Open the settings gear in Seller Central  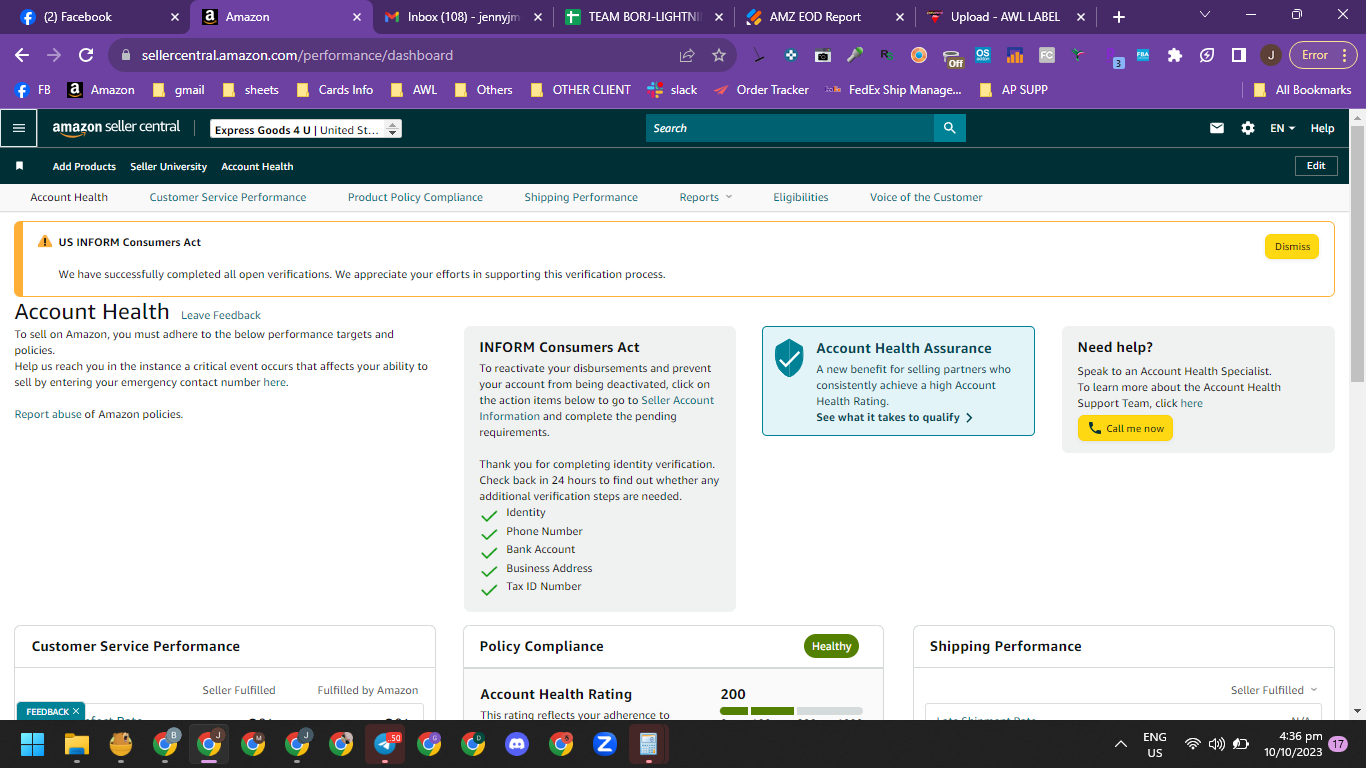1248,128
